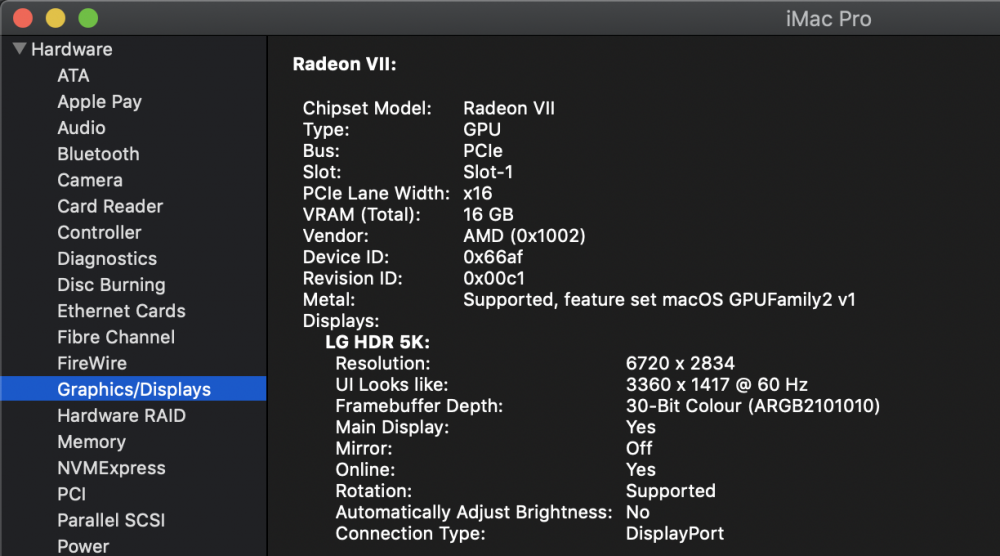This screenshot has height=556, width=1000.
Task: Zoom window with green button
Action: [88, 18]
